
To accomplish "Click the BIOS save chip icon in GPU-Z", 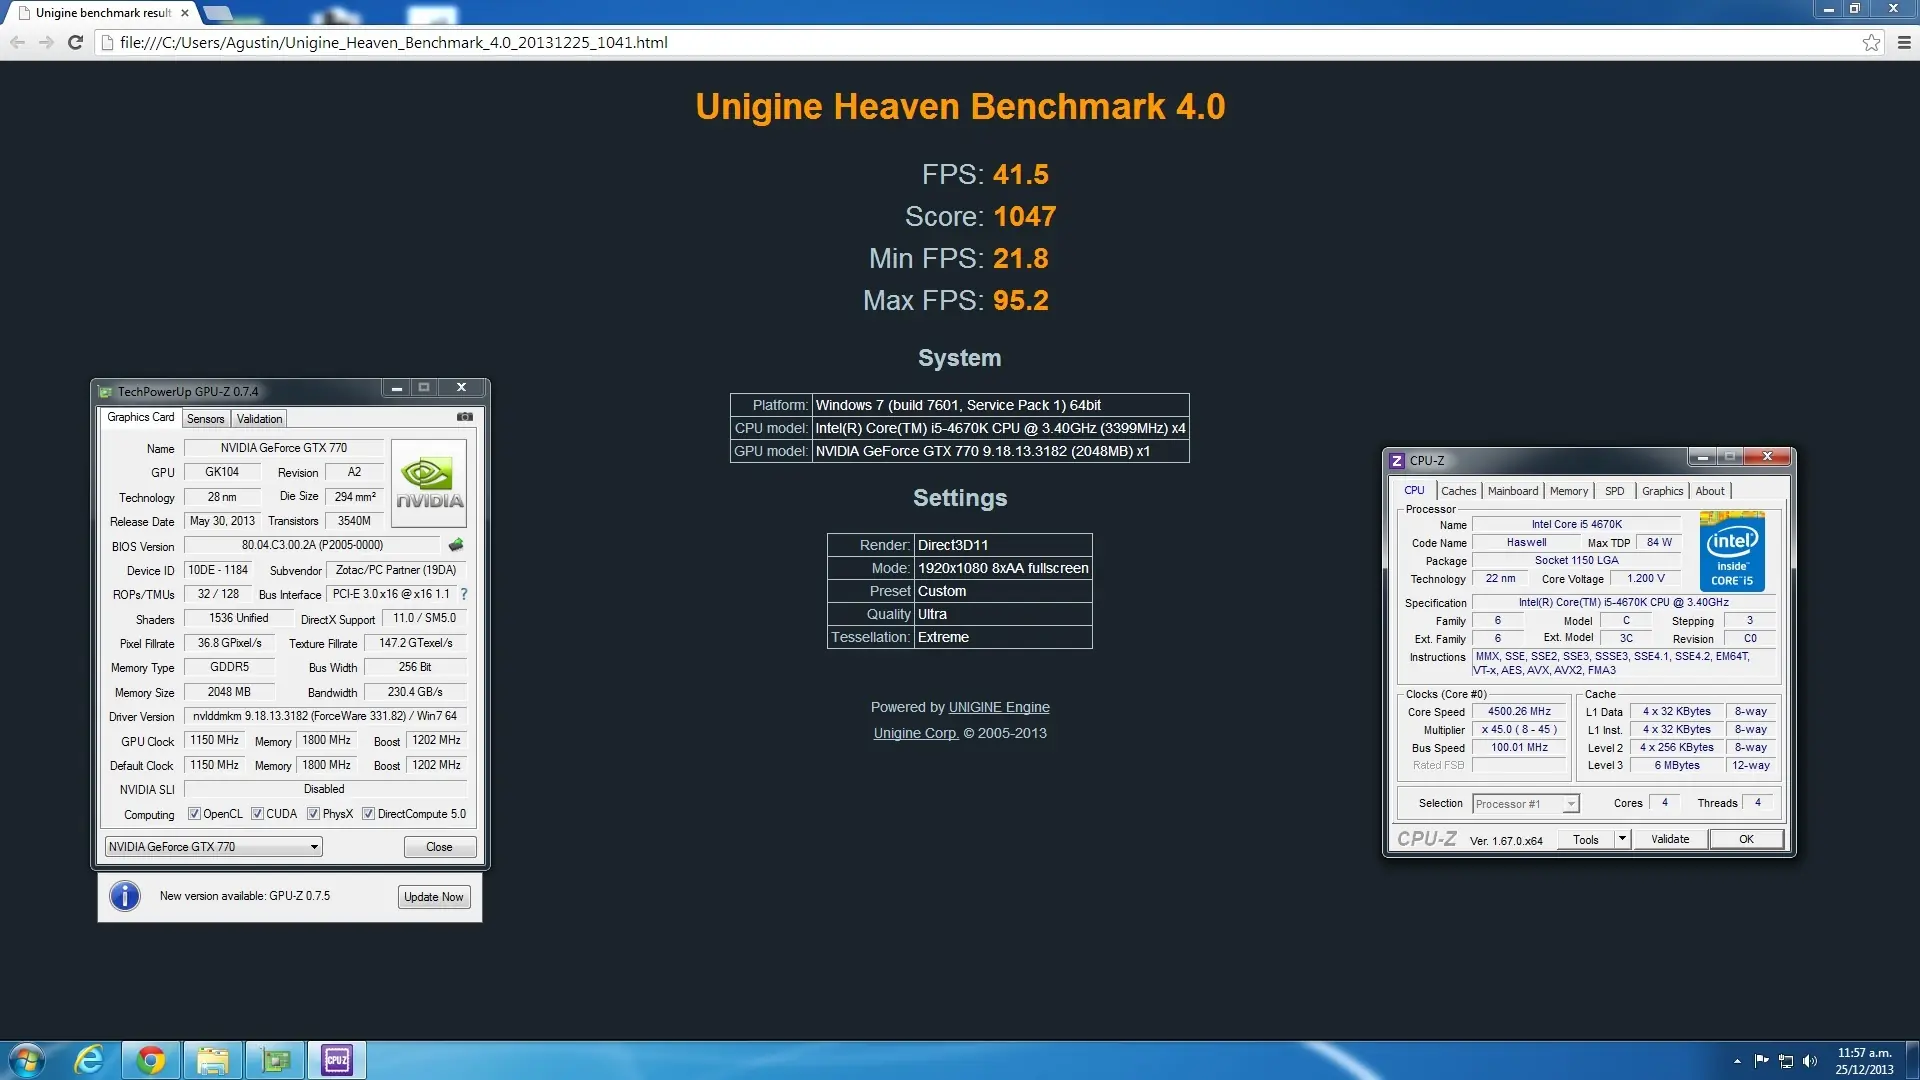I will tap(456, 545).
